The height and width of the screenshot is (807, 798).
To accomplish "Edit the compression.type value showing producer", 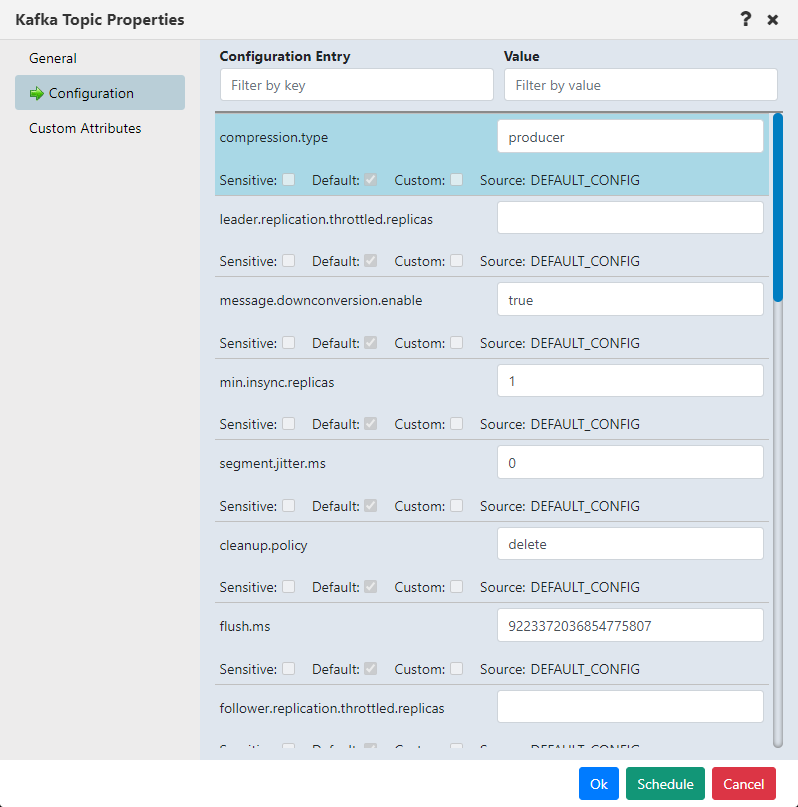I will [x=630, y=135].
